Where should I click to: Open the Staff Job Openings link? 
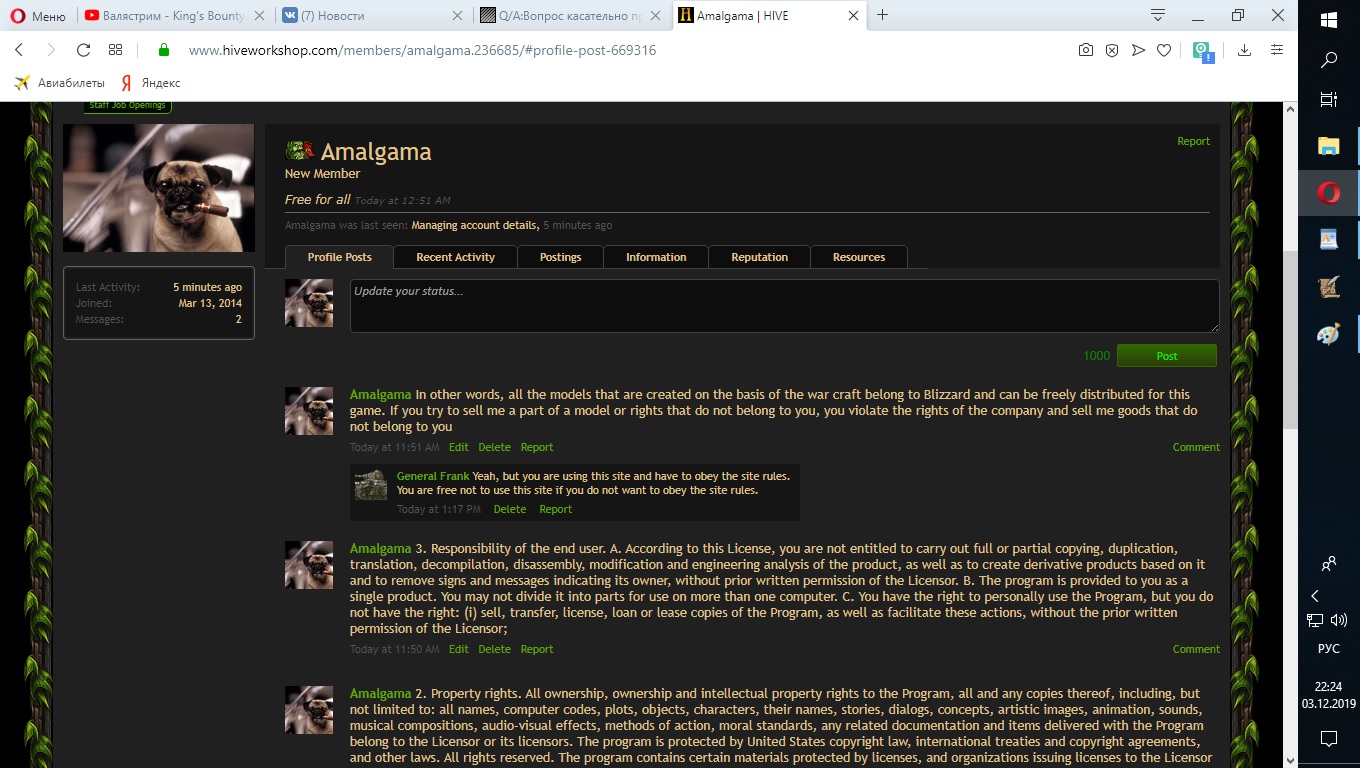pyautogui.click(x=128, y=106)
